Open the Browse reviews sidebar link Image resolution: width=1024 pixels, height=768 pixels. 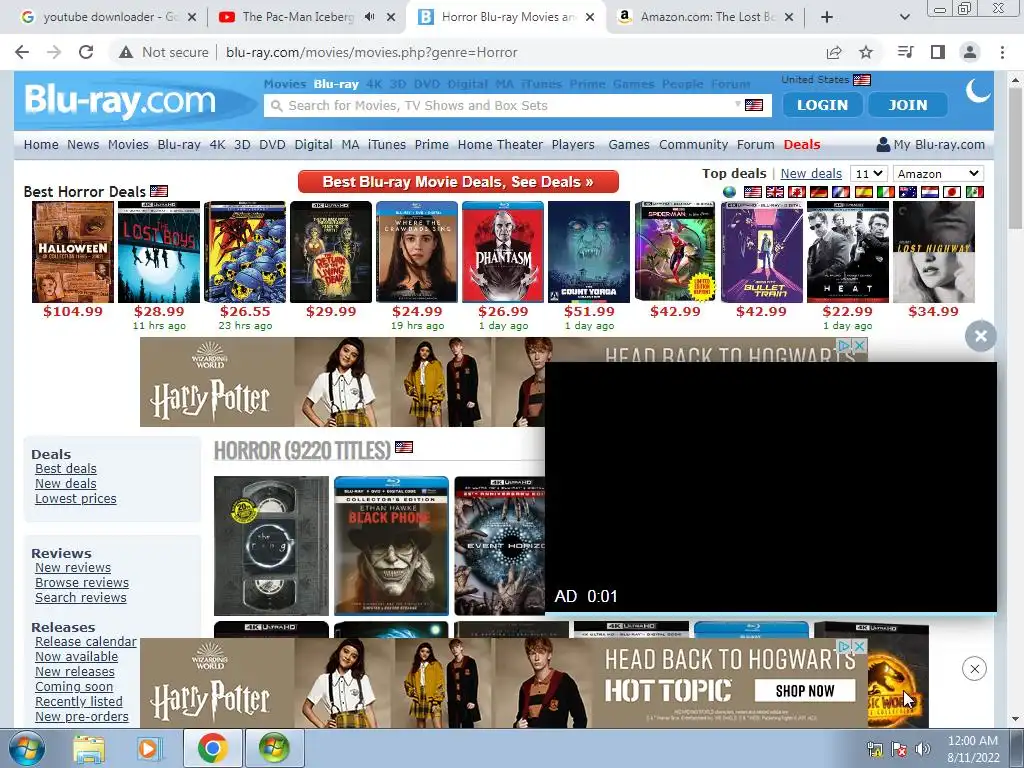[x=82, y=582]
